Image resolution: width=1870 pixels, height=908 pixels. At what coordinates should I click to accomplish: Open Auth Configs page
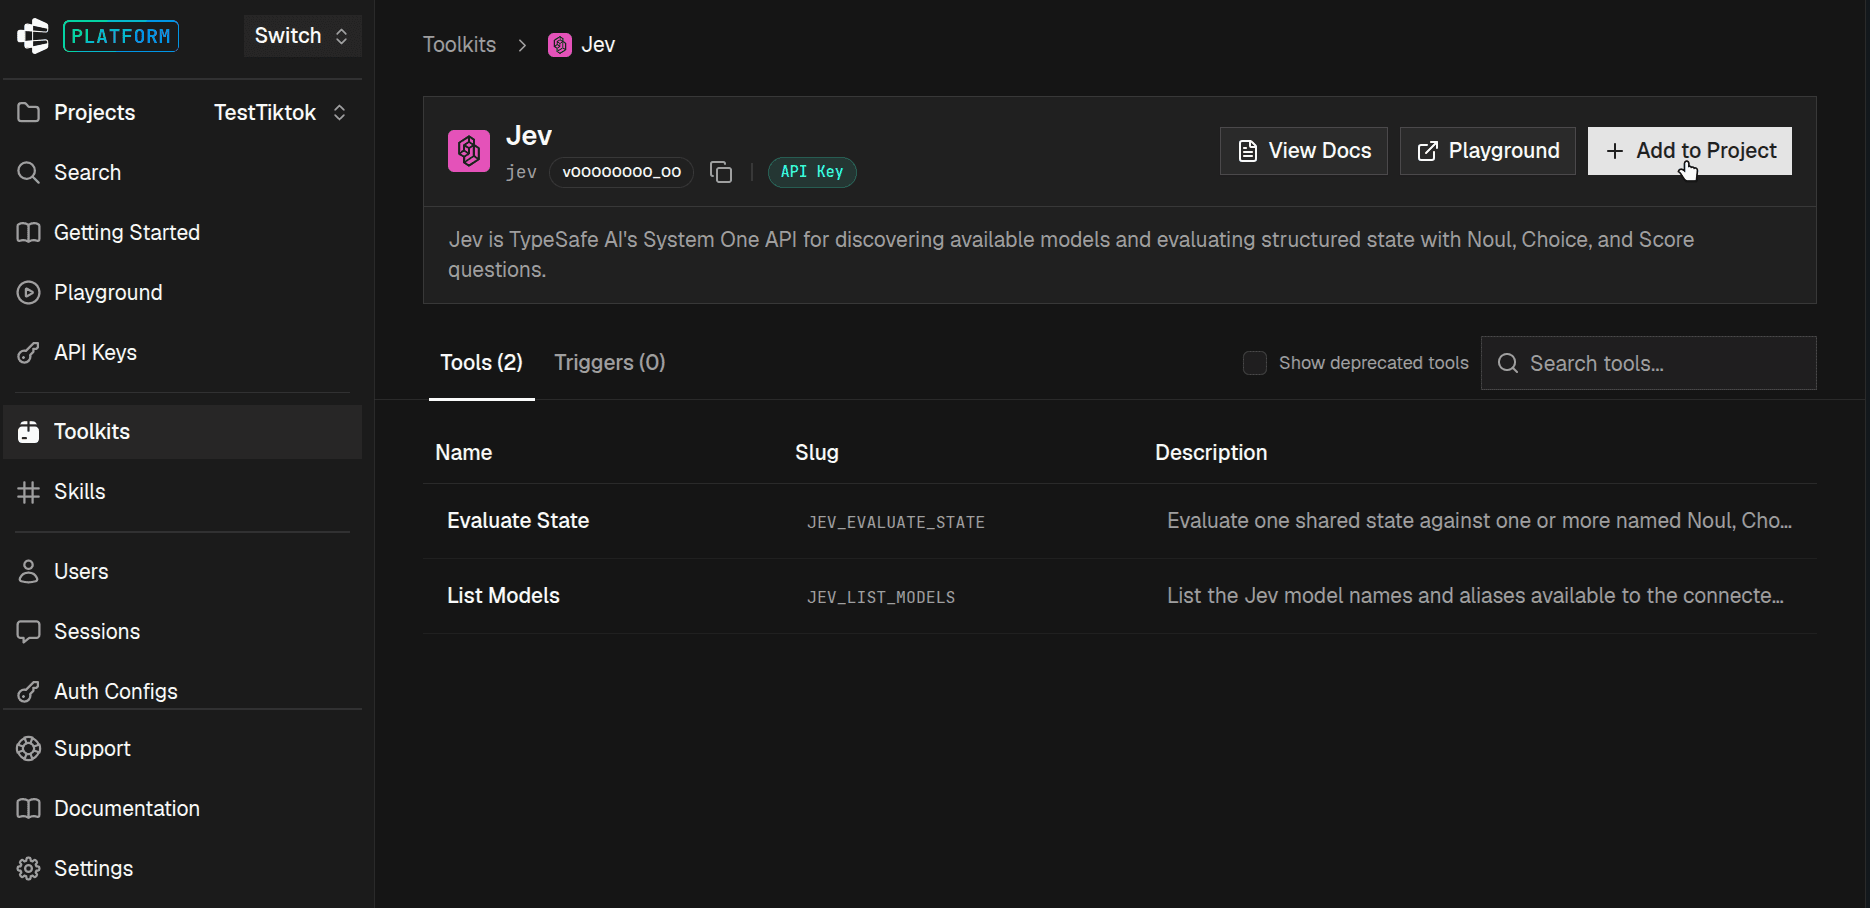[182, 691]
